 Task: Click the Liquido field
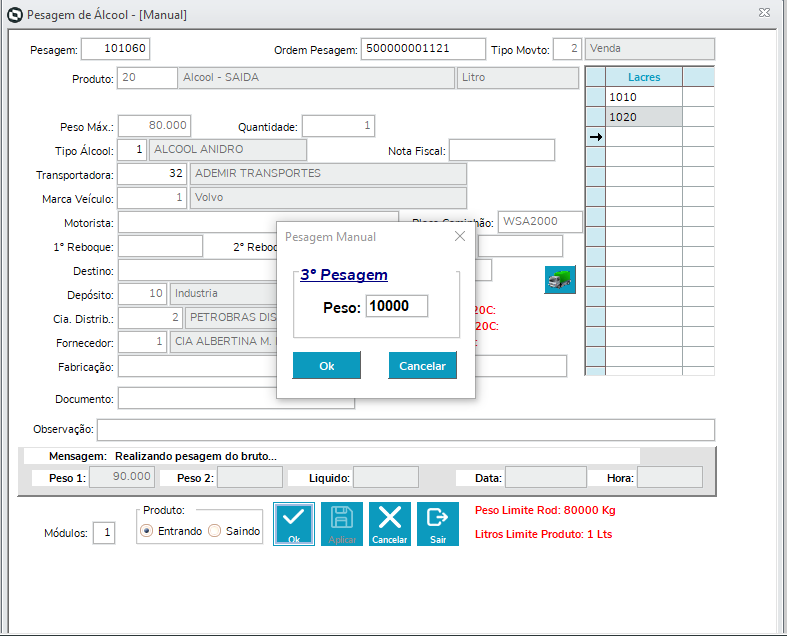click(386, 477)
